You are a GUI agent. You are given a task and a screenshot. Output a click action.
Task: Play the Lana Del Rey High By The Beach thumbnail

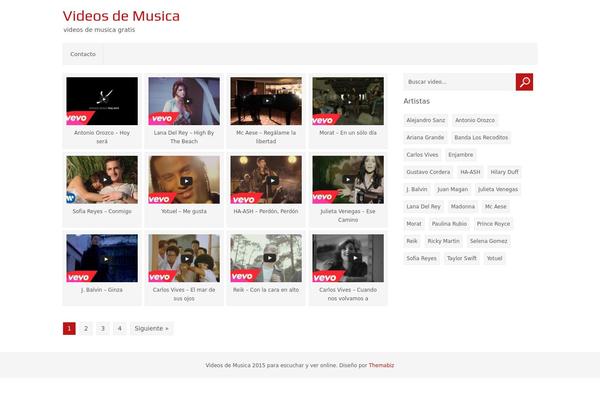(184, 101)
